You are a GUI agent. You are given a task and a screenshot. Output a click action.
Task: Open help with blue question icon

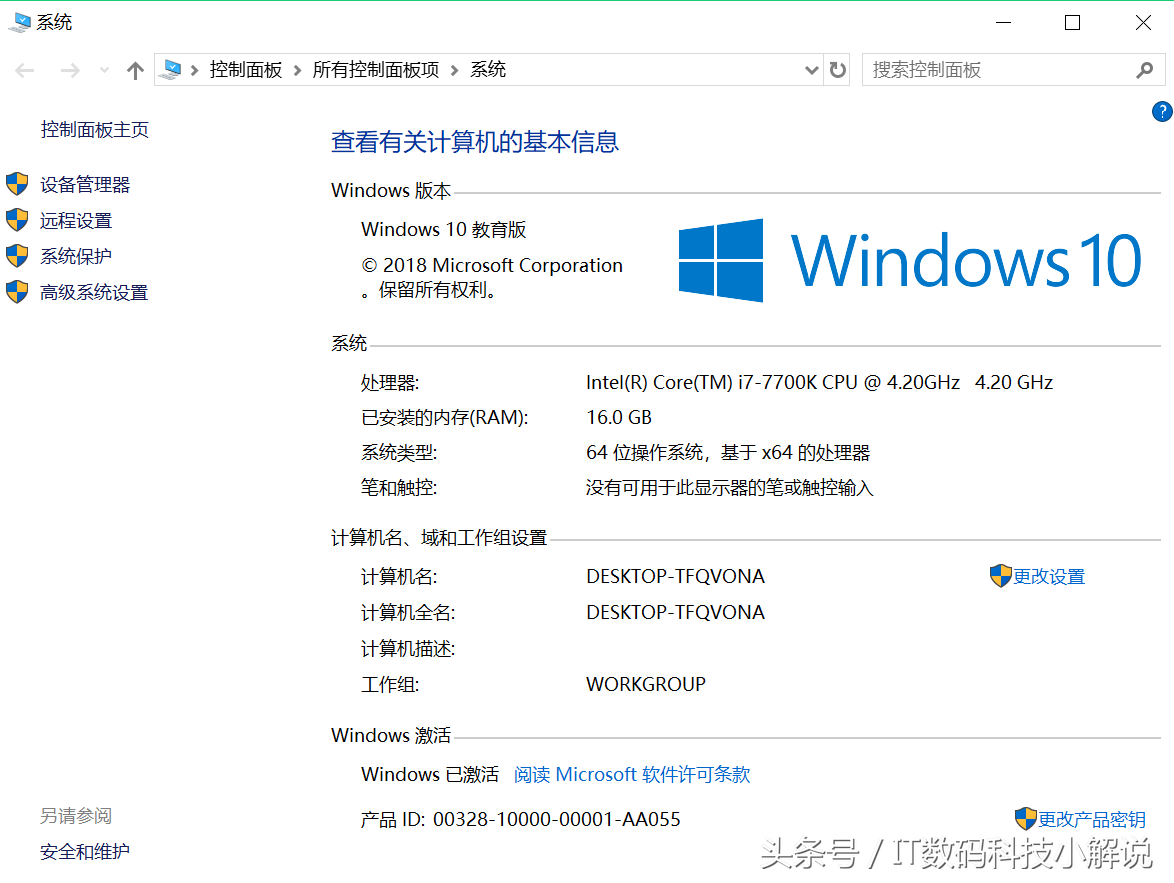click(x=1163, y=112)
